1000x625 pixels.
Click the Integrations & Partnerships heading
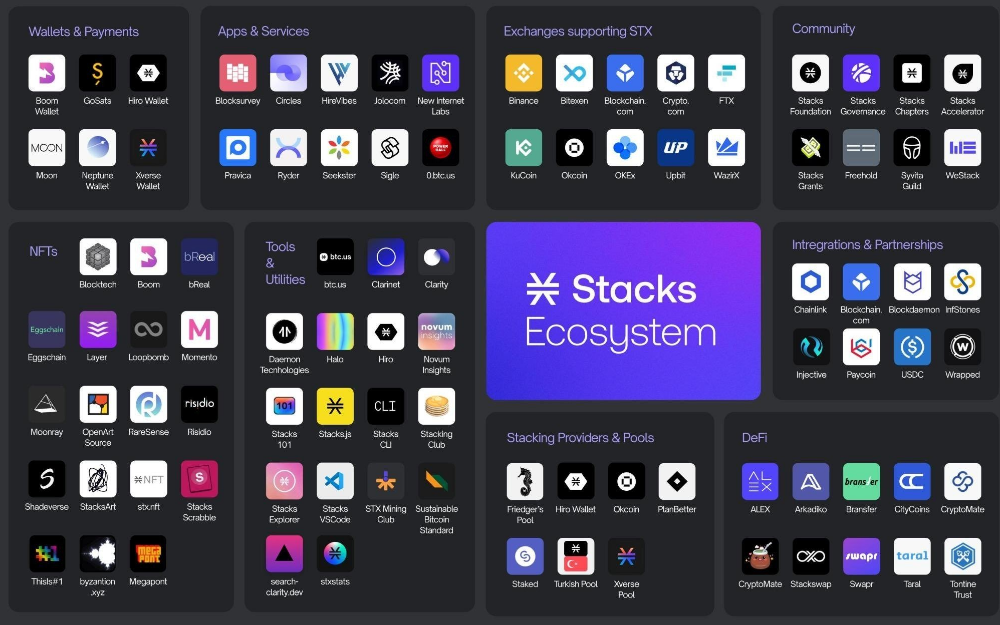pyautogui.click(x=867, y=244)
